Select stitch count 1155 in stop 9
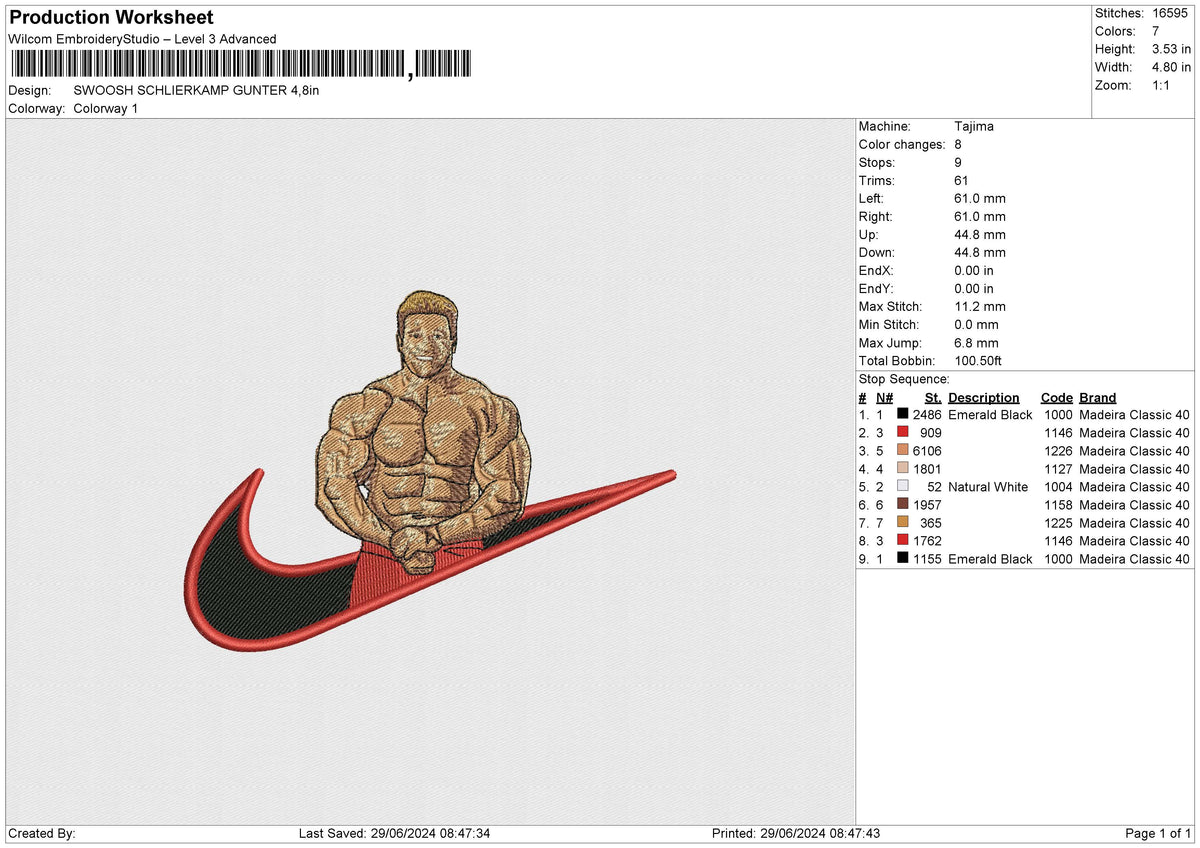The image size is (1200, 848). 927,559
